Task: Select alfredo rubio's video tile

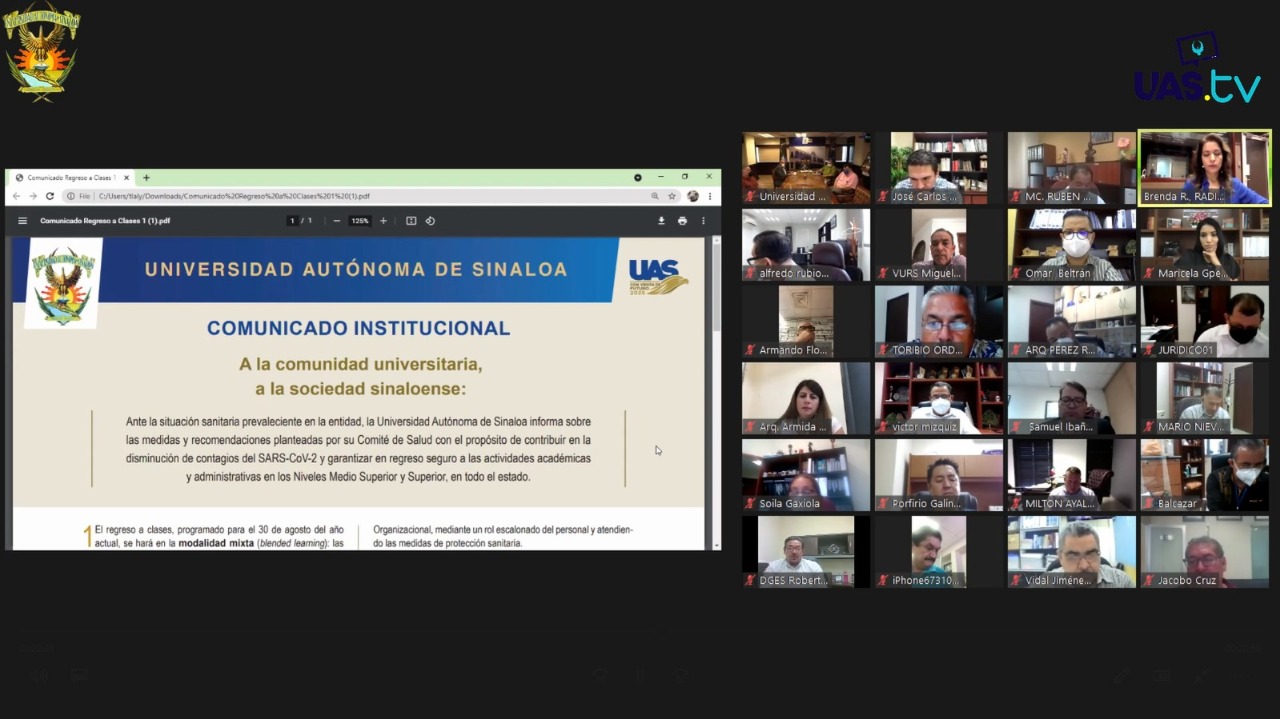Action: coord(806,245)
